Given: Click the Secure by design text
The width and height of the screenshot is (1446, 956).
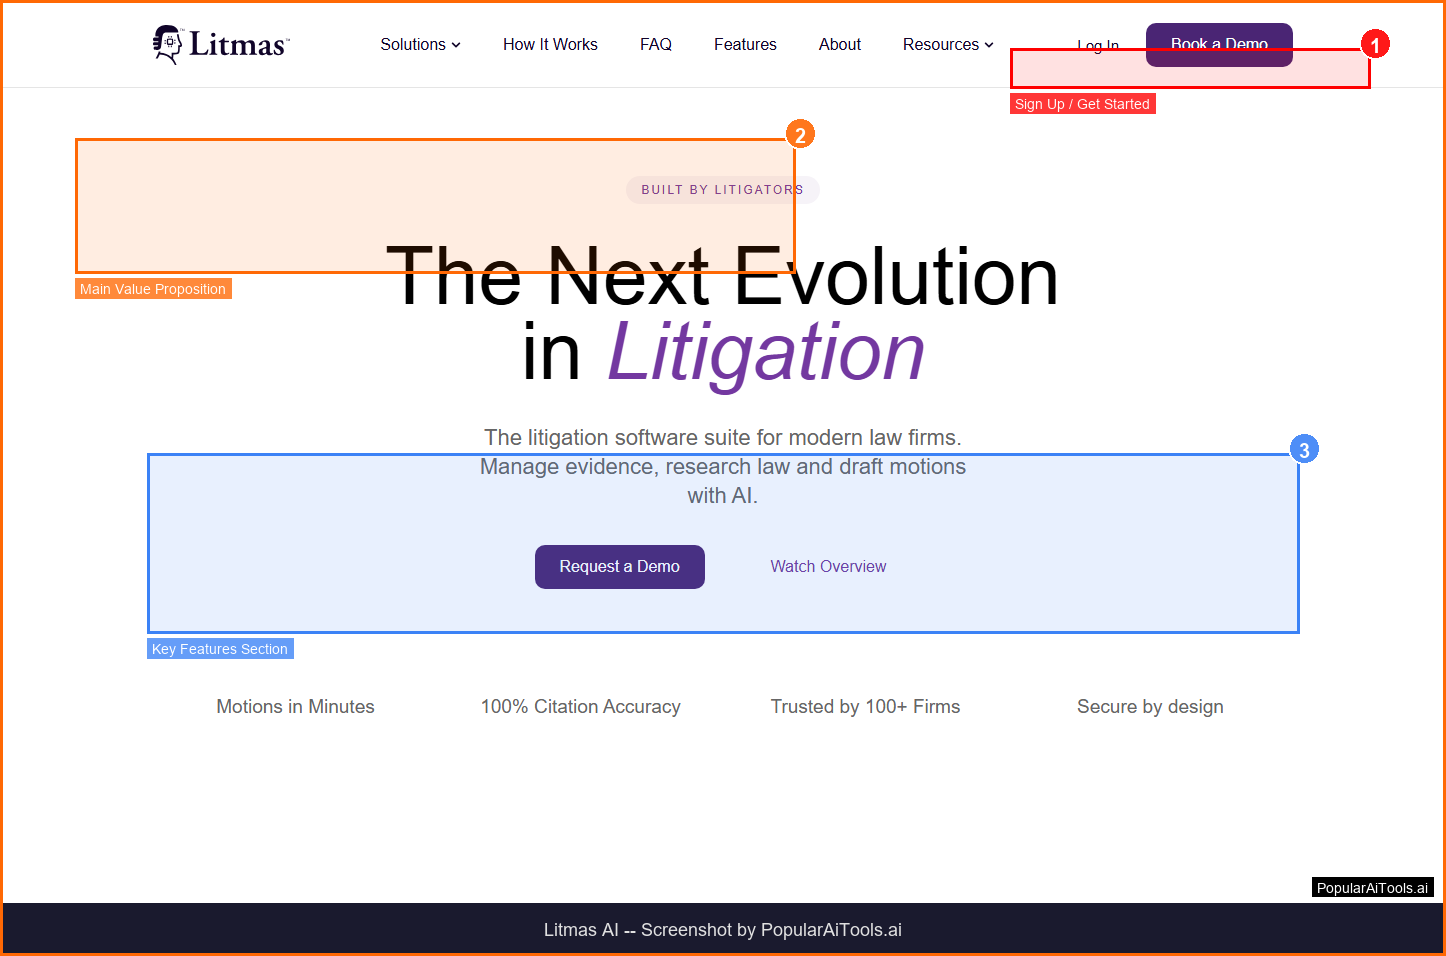Looking at the screenshot, I should coord(1150,707).
